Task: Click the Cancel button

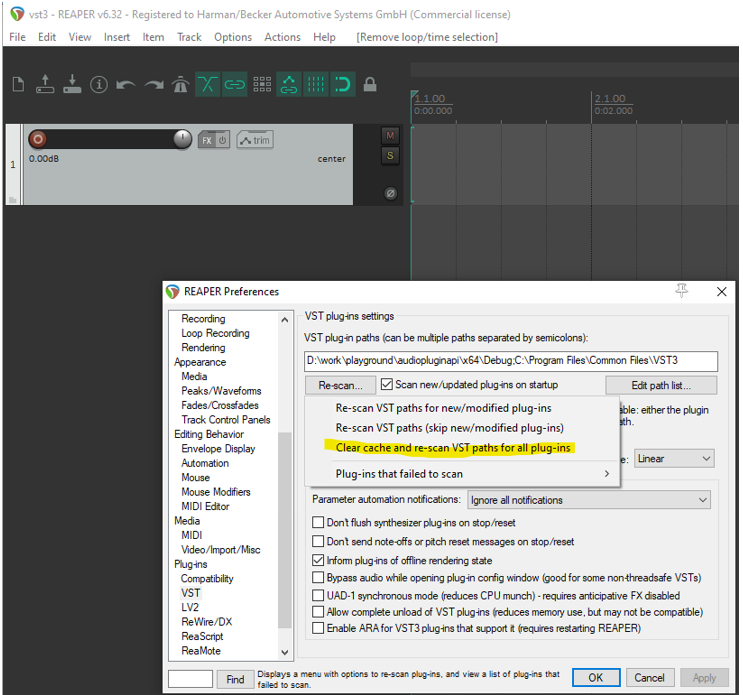Action: 649,677
